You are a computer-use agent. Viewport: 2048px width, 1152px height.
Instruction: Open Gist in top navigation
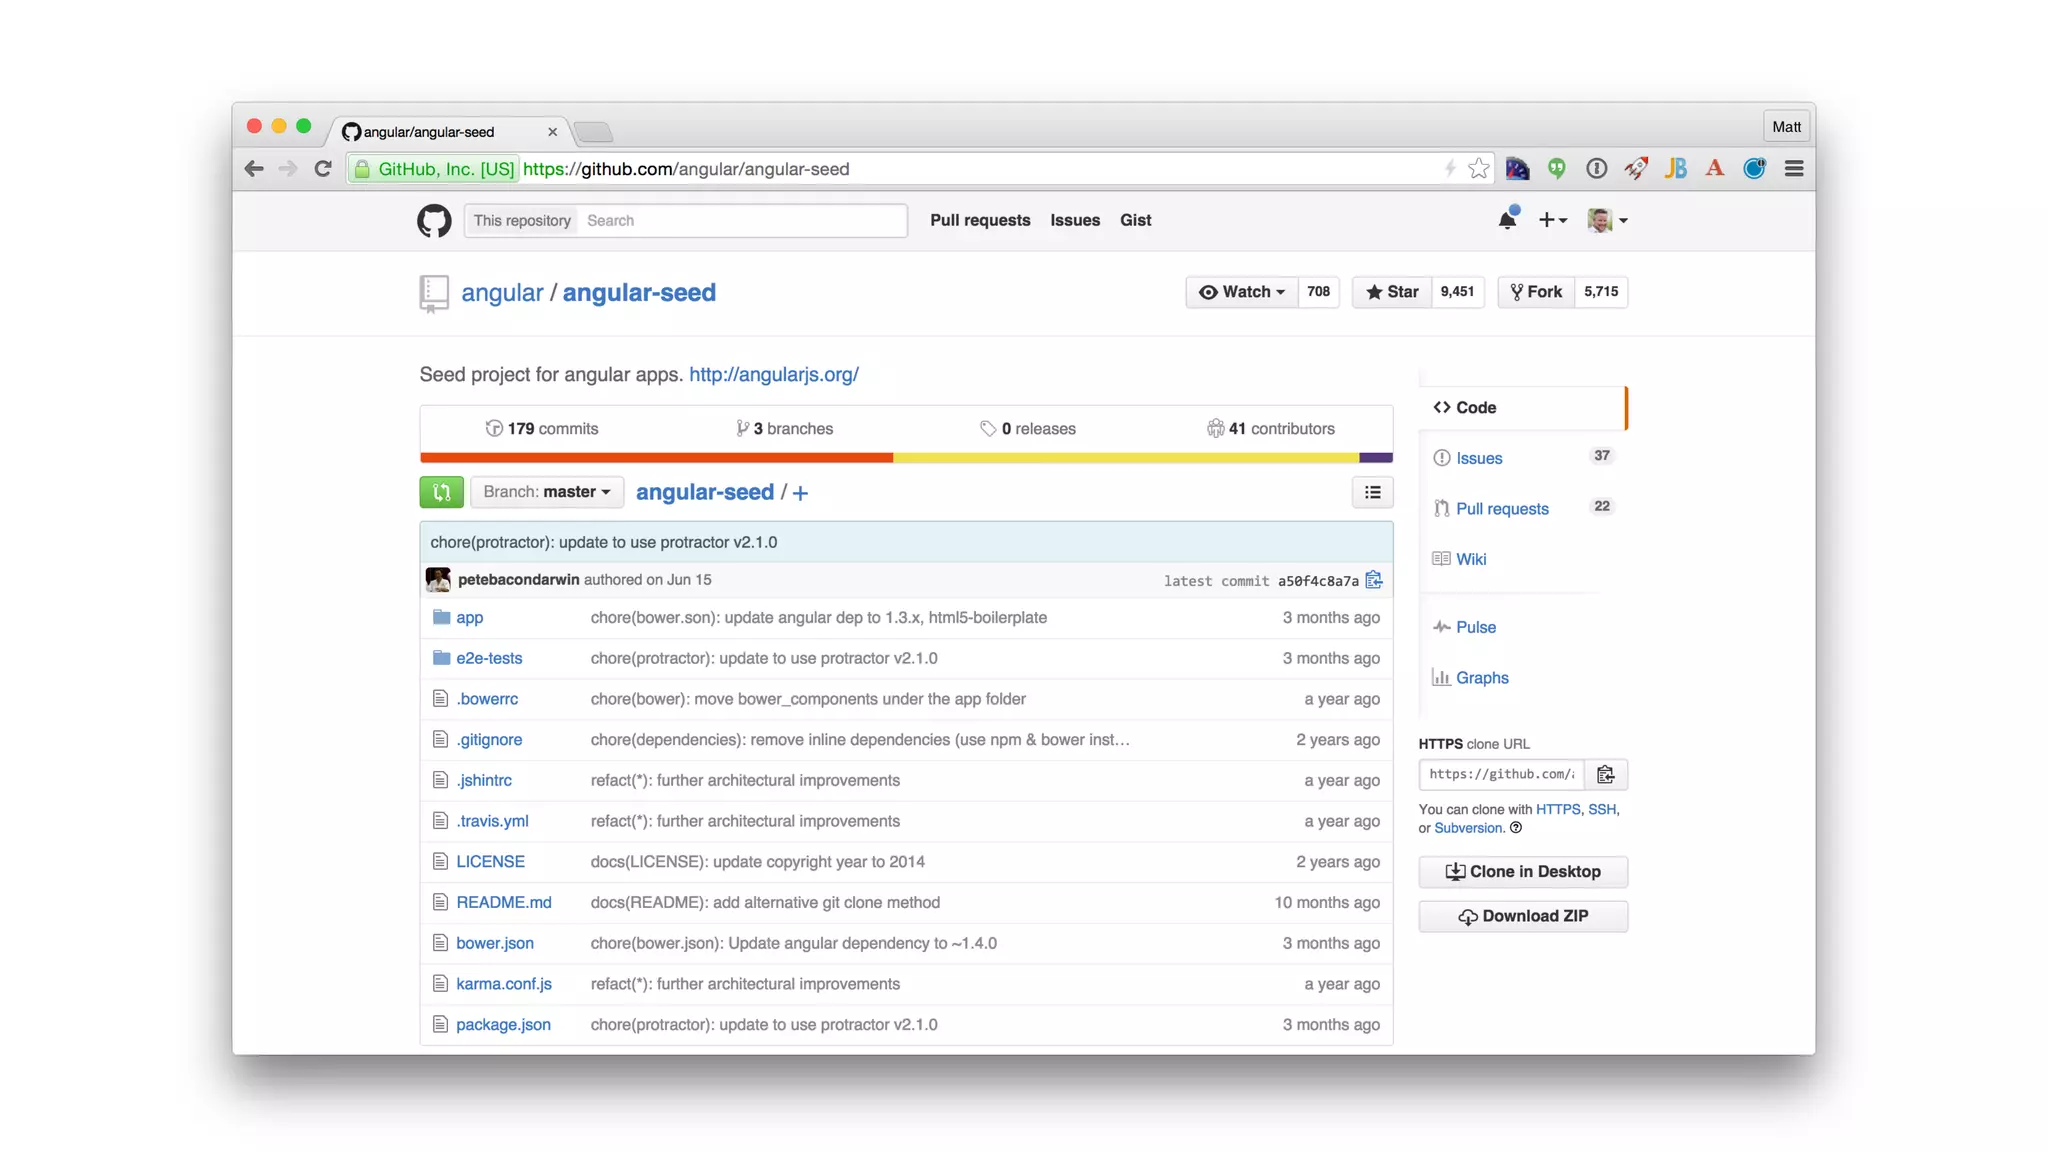(x=1135, y=220)
